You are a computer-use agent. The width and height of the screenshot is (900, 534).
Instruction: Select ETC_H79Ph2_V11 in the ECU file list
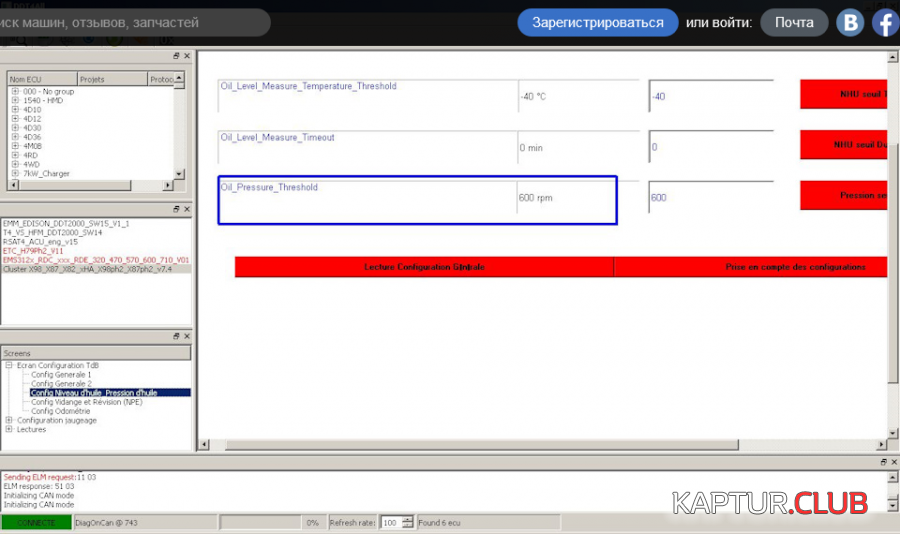coord(33,250)
